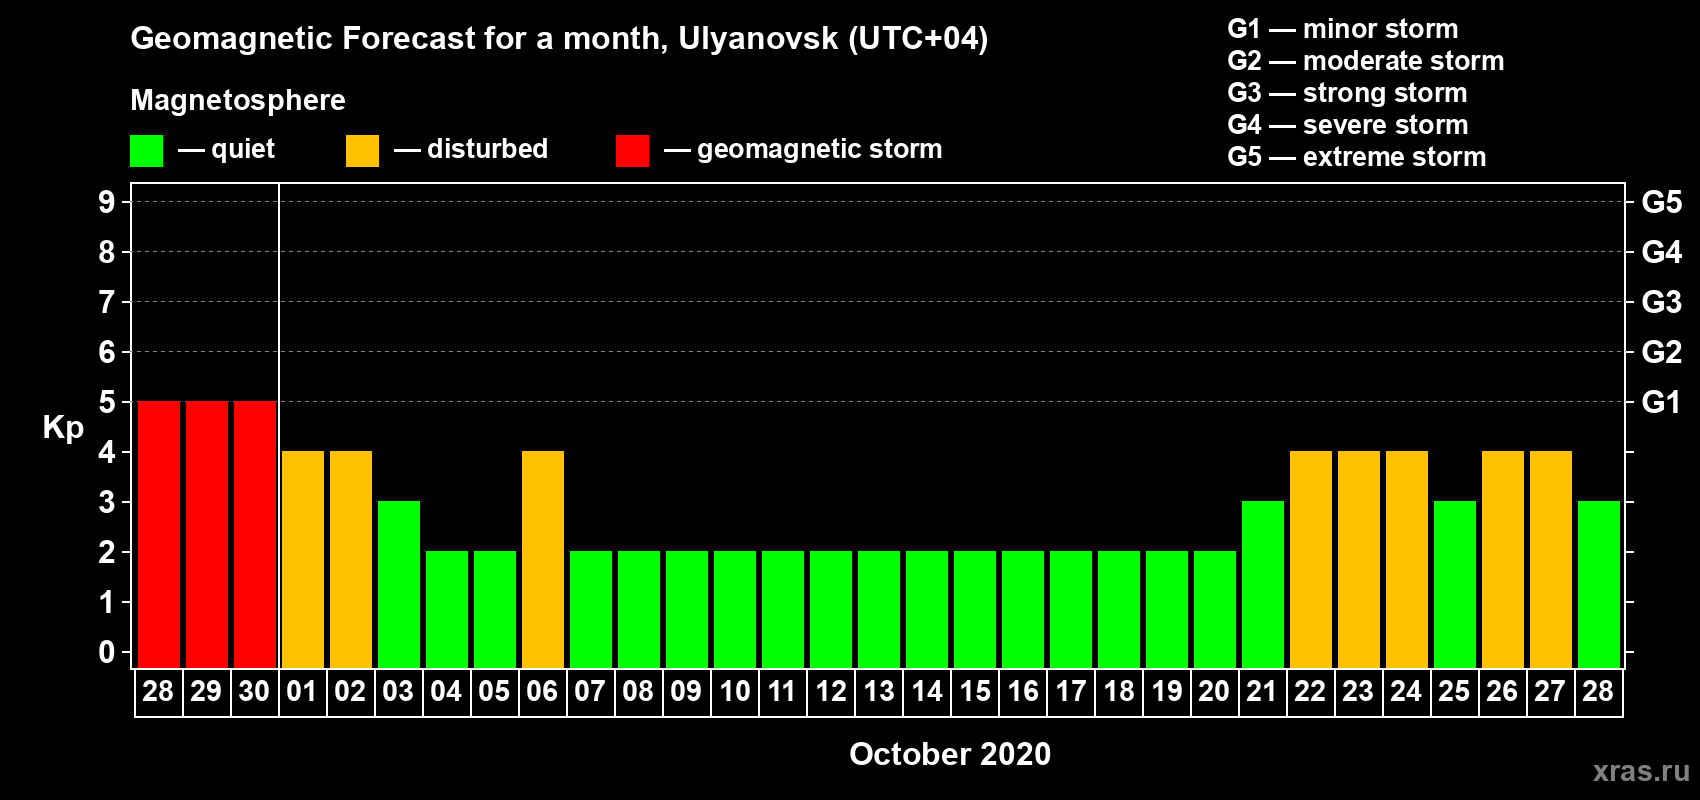Click the green bar for October 04
The height and width of the screenshot is (800, 1700).
click(x=447, y=609)
